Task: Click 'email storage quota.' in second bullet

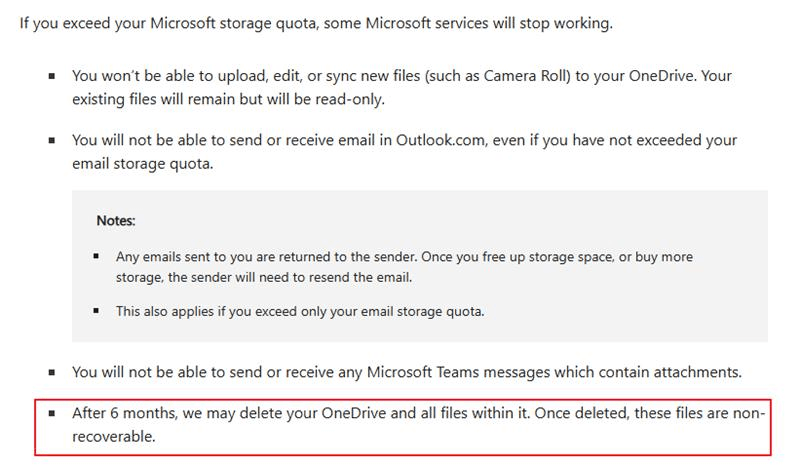Action: click(142, 164)
